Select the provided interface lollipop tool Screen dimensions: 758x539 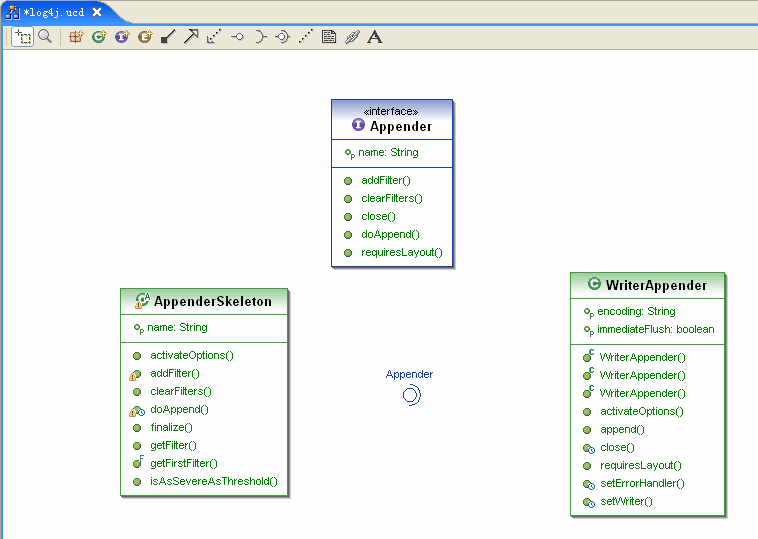point(237,37)
